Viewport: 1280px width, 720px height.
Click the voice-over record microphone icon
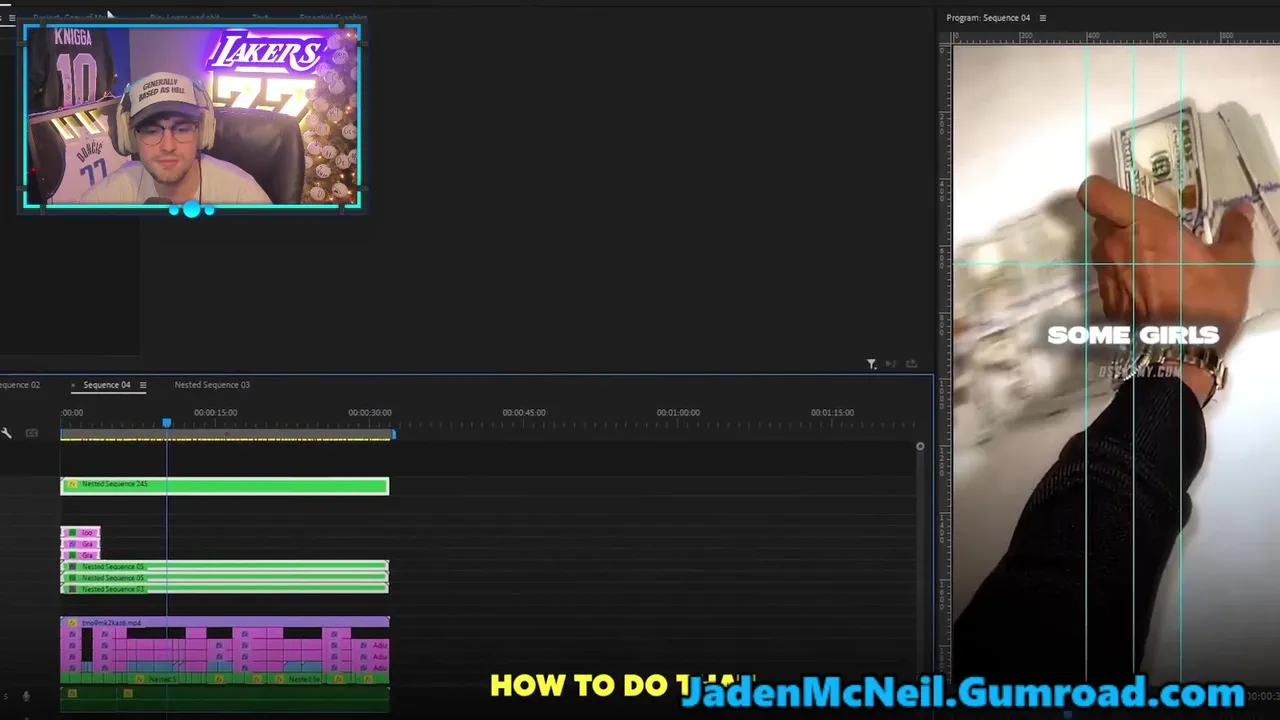[26, 696]
